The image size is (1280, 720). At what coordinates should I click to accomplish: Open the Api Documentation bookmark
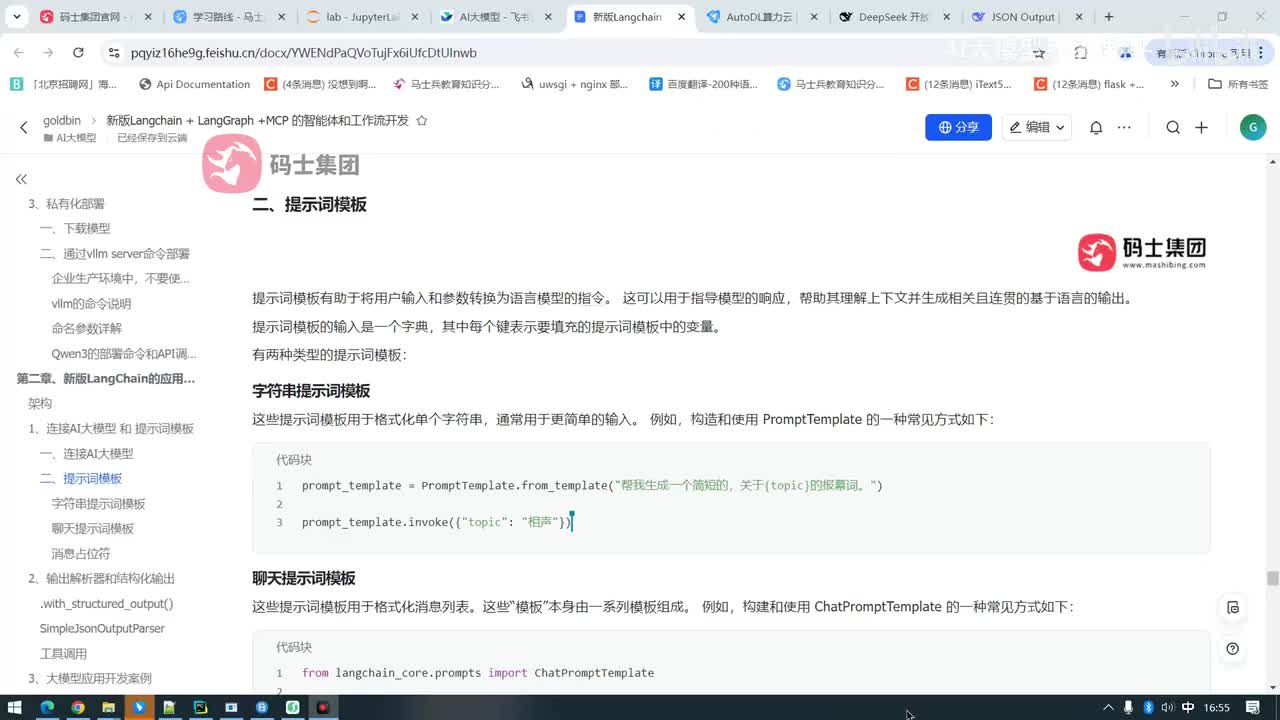click(x=195, y=84)
